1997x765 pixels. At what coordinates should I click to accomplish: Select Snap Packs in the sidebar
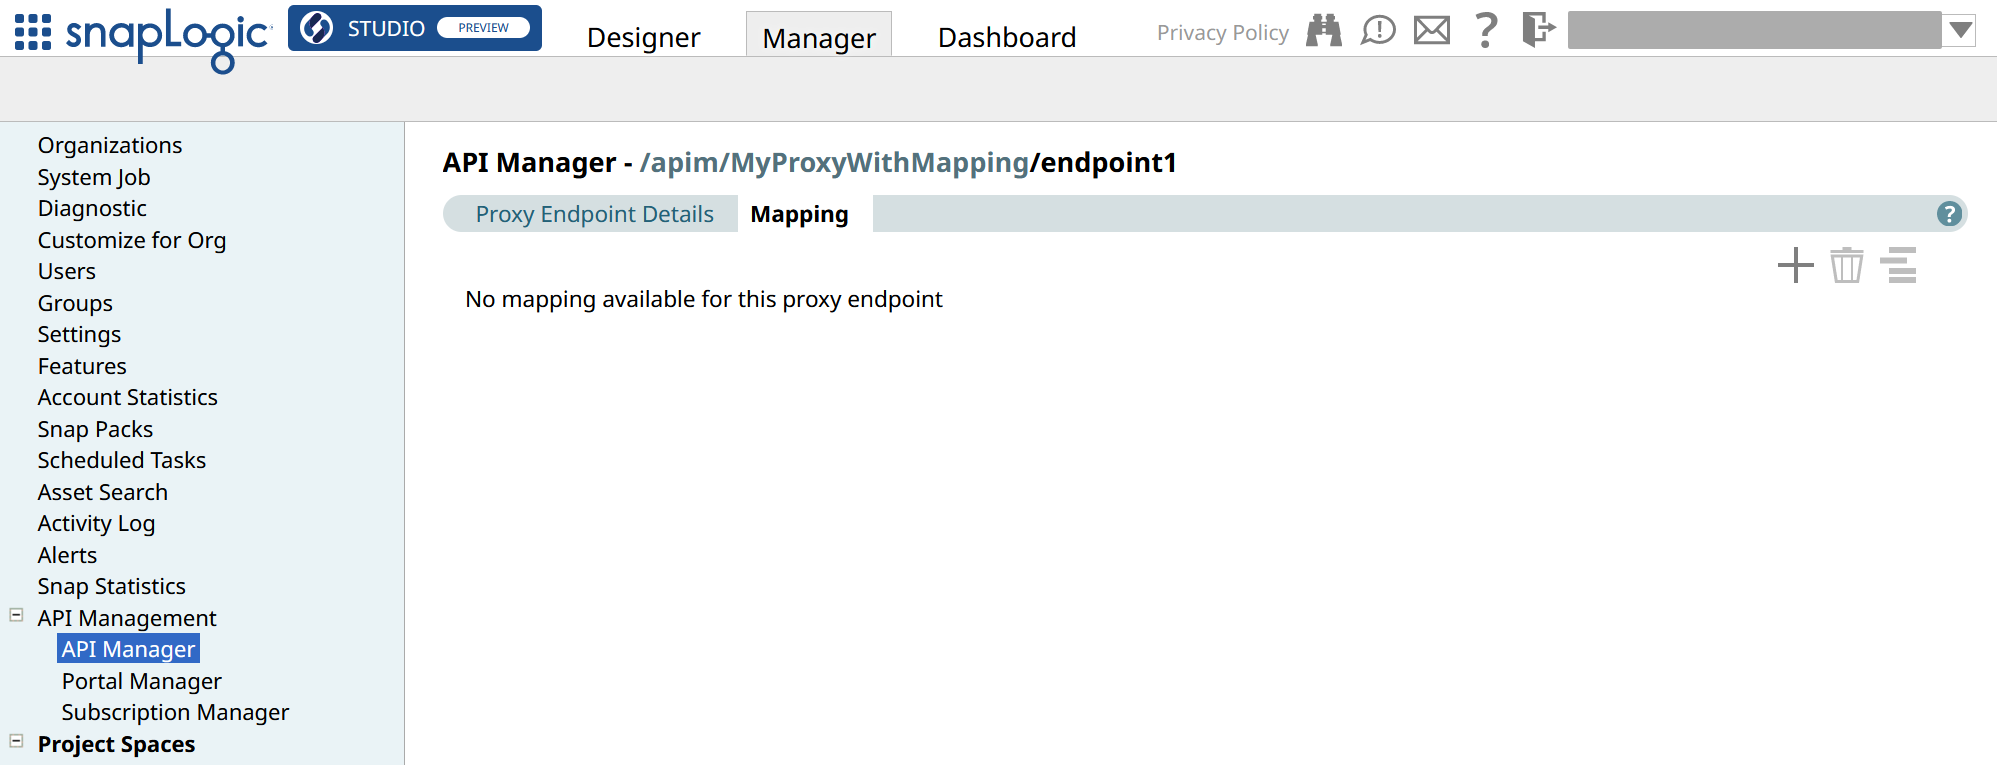[x=95, y=429]
